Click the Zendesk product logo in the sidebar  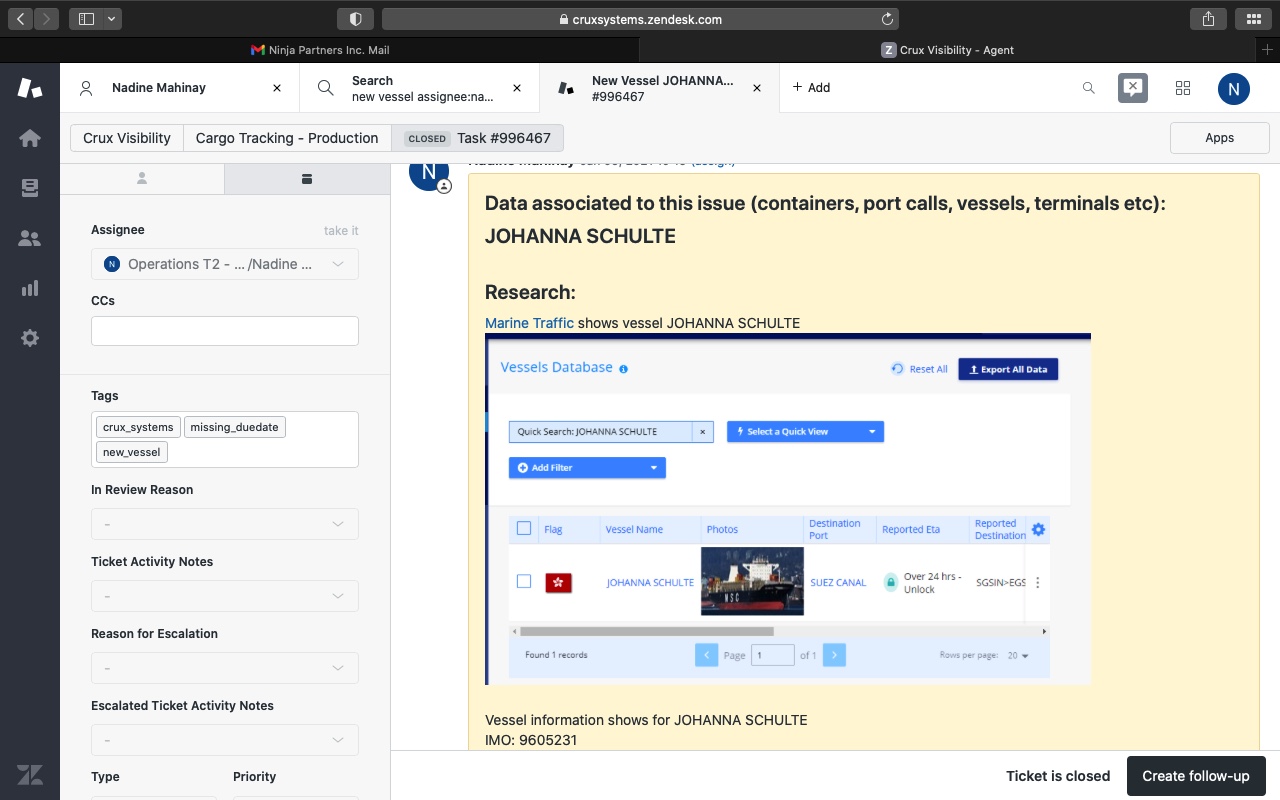[30, 88]
